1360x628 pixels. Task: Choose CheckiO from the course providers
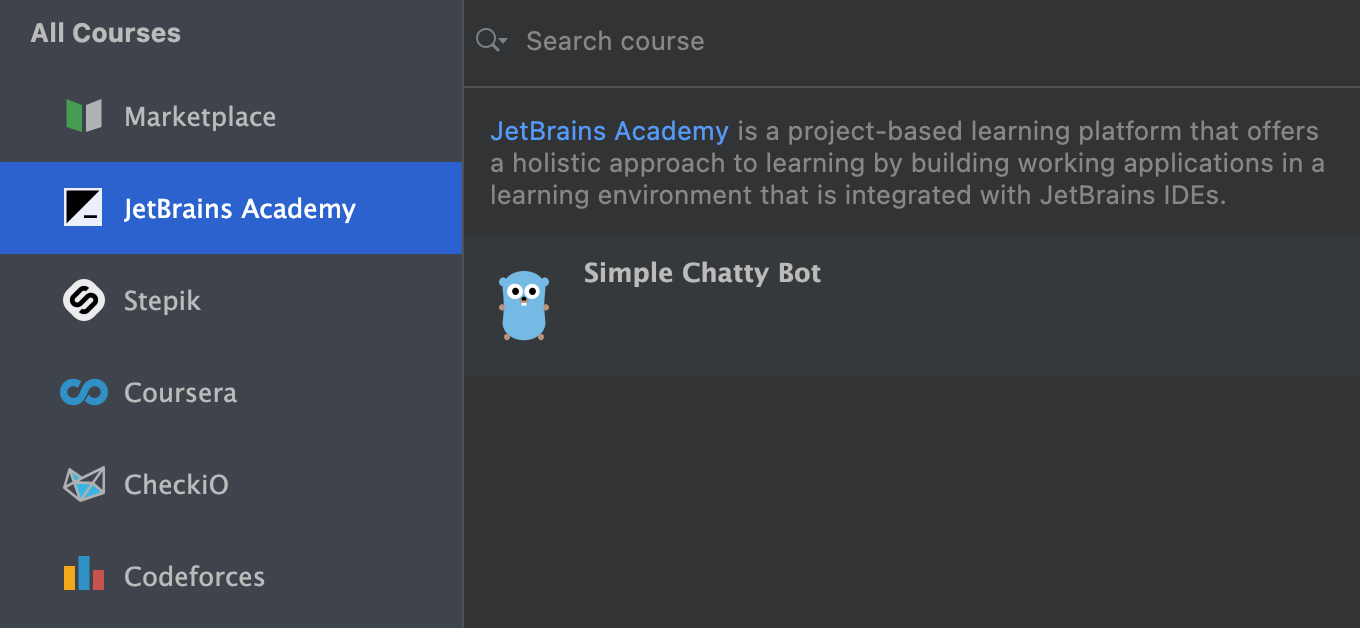(x=231, y=484)
